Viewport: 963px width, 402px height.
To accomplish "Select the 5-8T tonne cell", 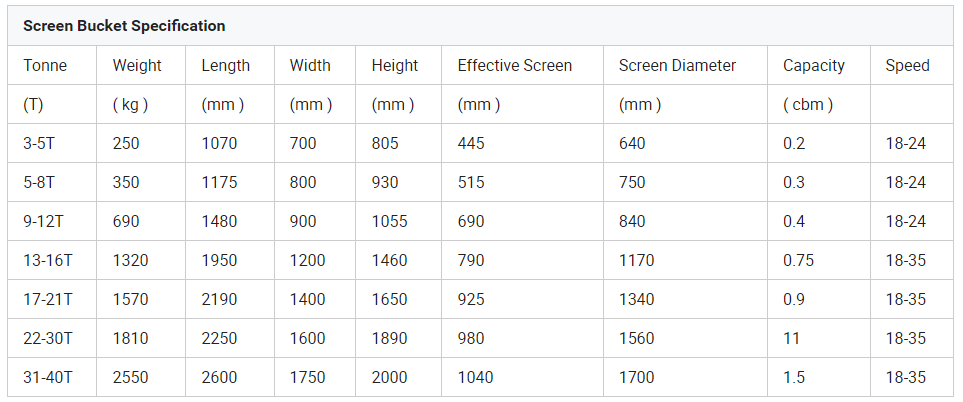I will [x=42, y=182].
